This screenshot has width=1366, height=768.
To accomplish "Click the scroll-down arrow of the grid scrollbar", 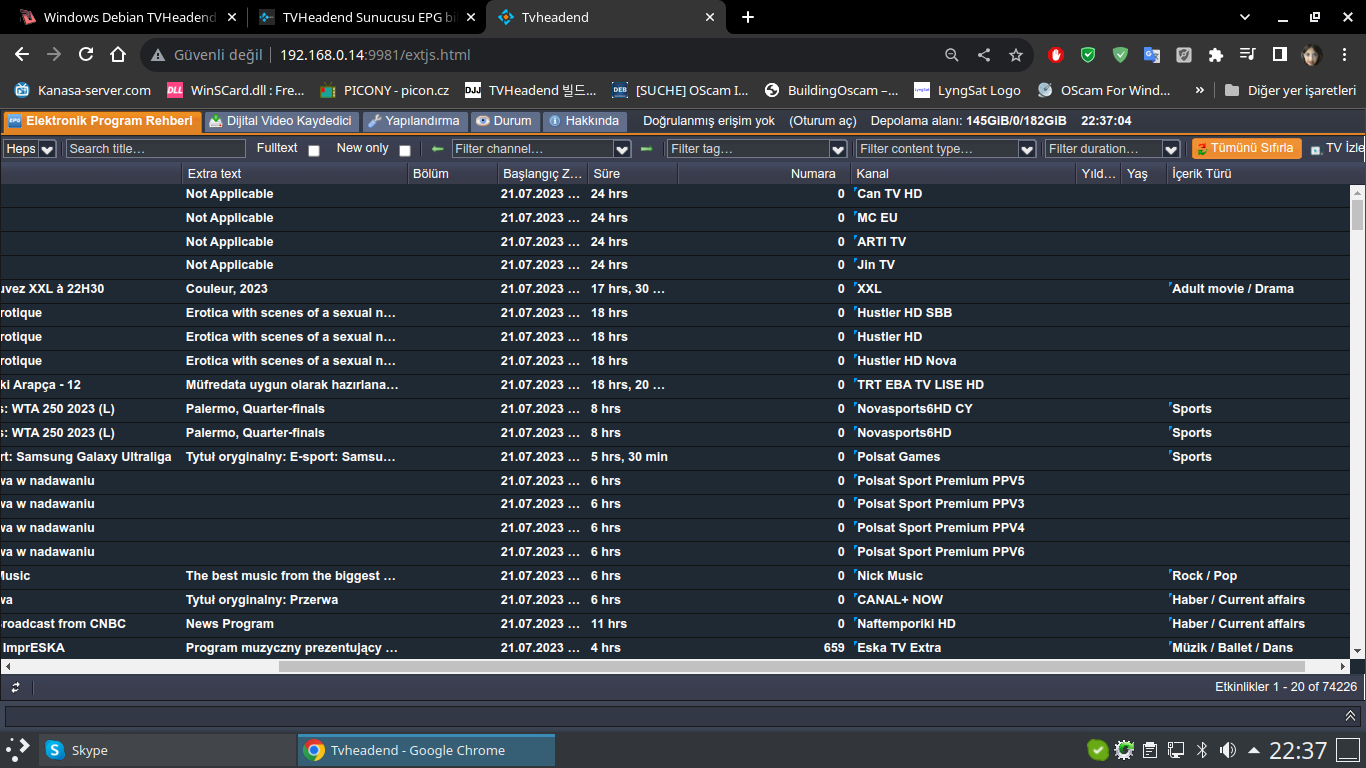I will pyautogui.click(x=1357, y=651).
